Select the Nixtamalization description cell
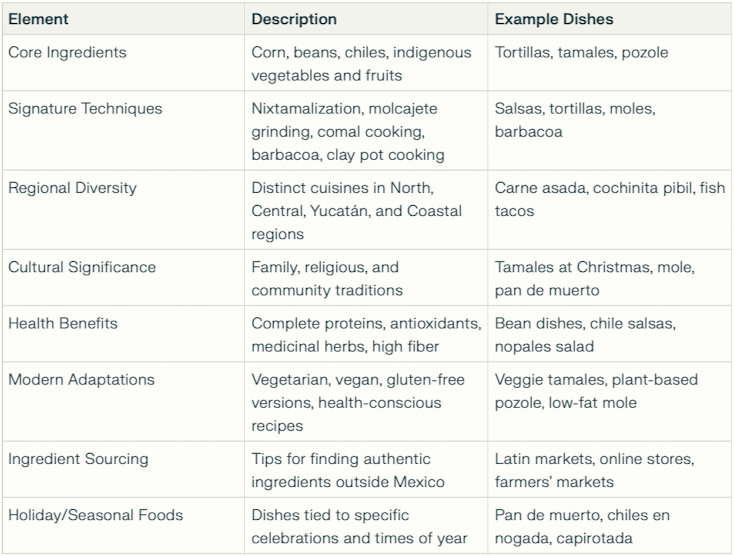This screenshot has width=734, height=556. click(344, 131)
